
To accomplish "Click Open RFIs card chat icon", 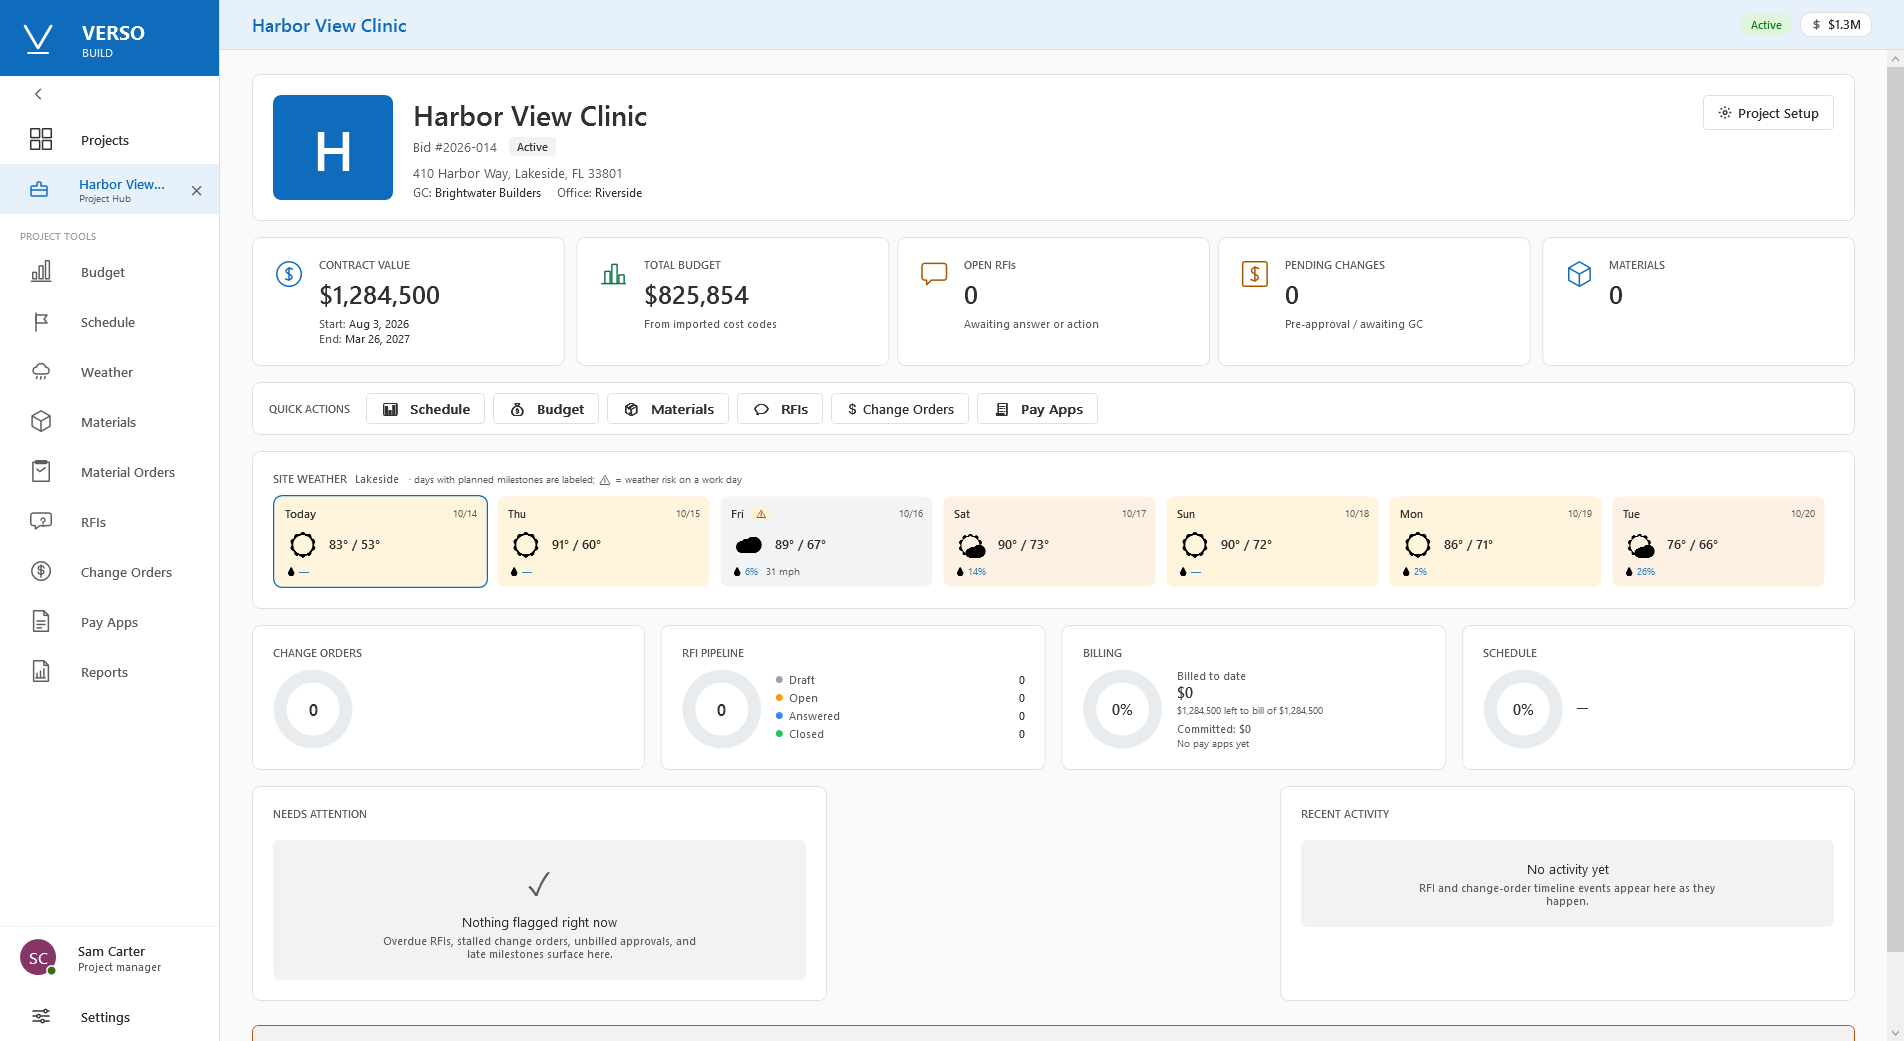I will [x=934, y=274].
